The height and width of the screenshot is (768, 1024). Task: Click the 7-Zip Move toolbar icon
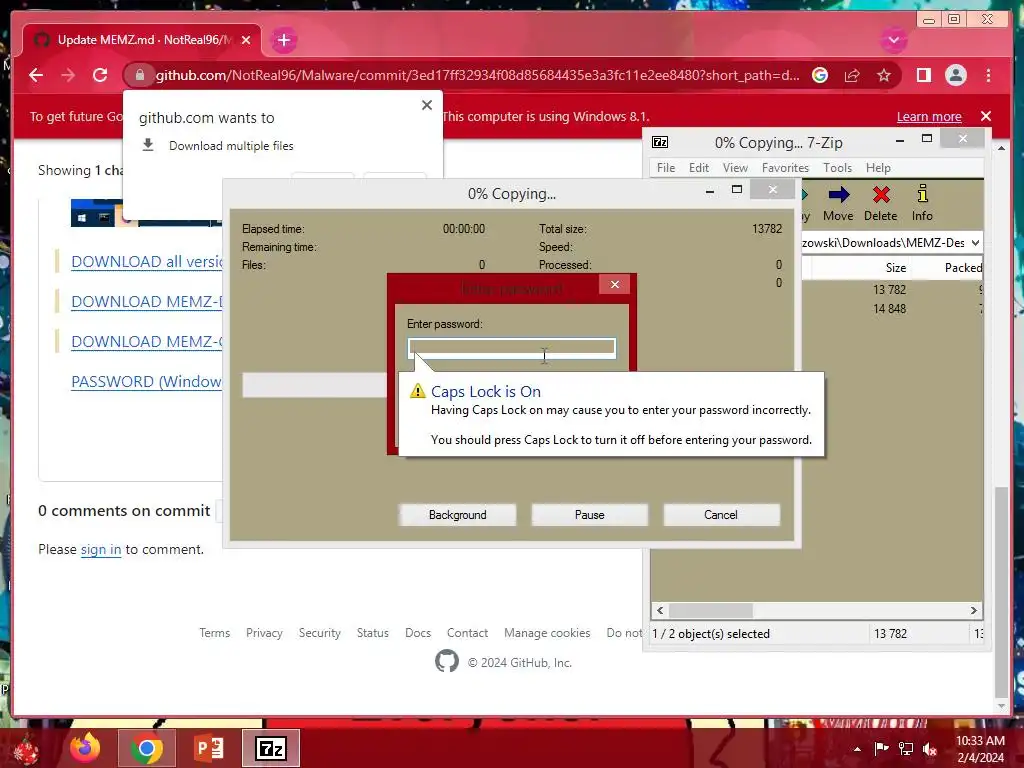[x=838, y=204]
